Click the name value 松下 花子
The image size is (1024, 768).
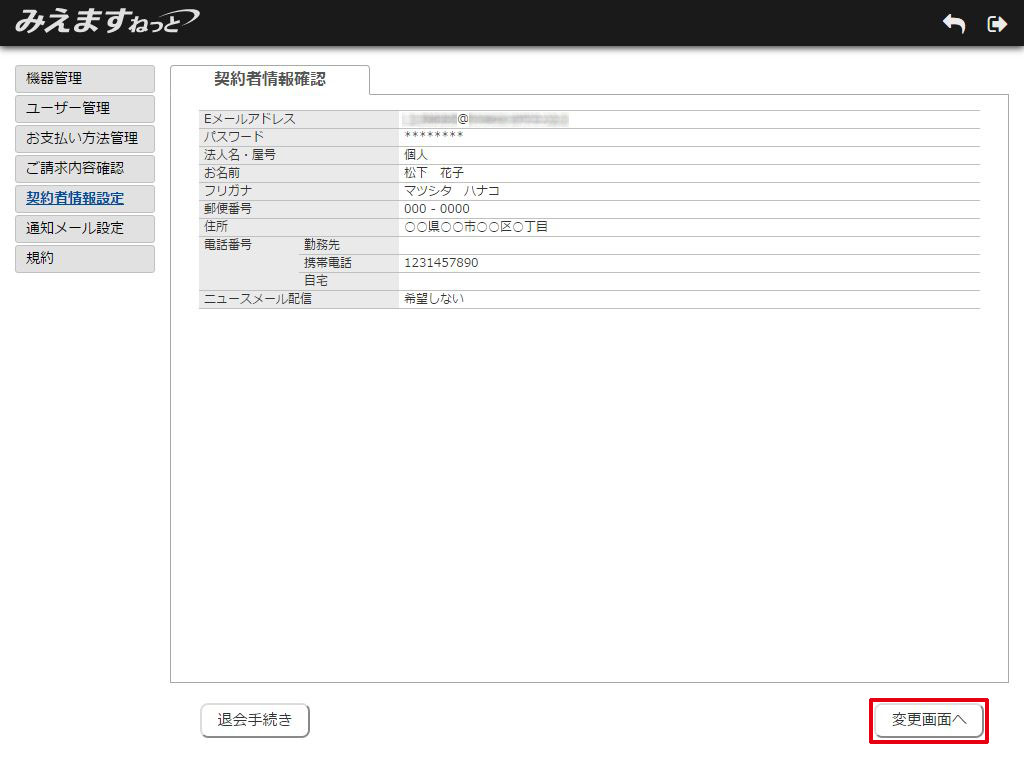coord(434,173)
